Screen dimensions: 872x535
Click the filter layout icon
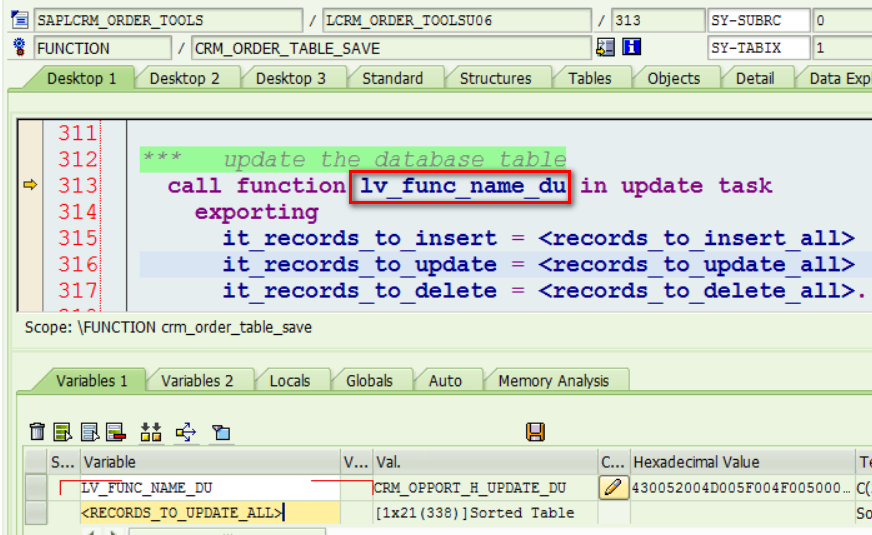coord(221,432)
